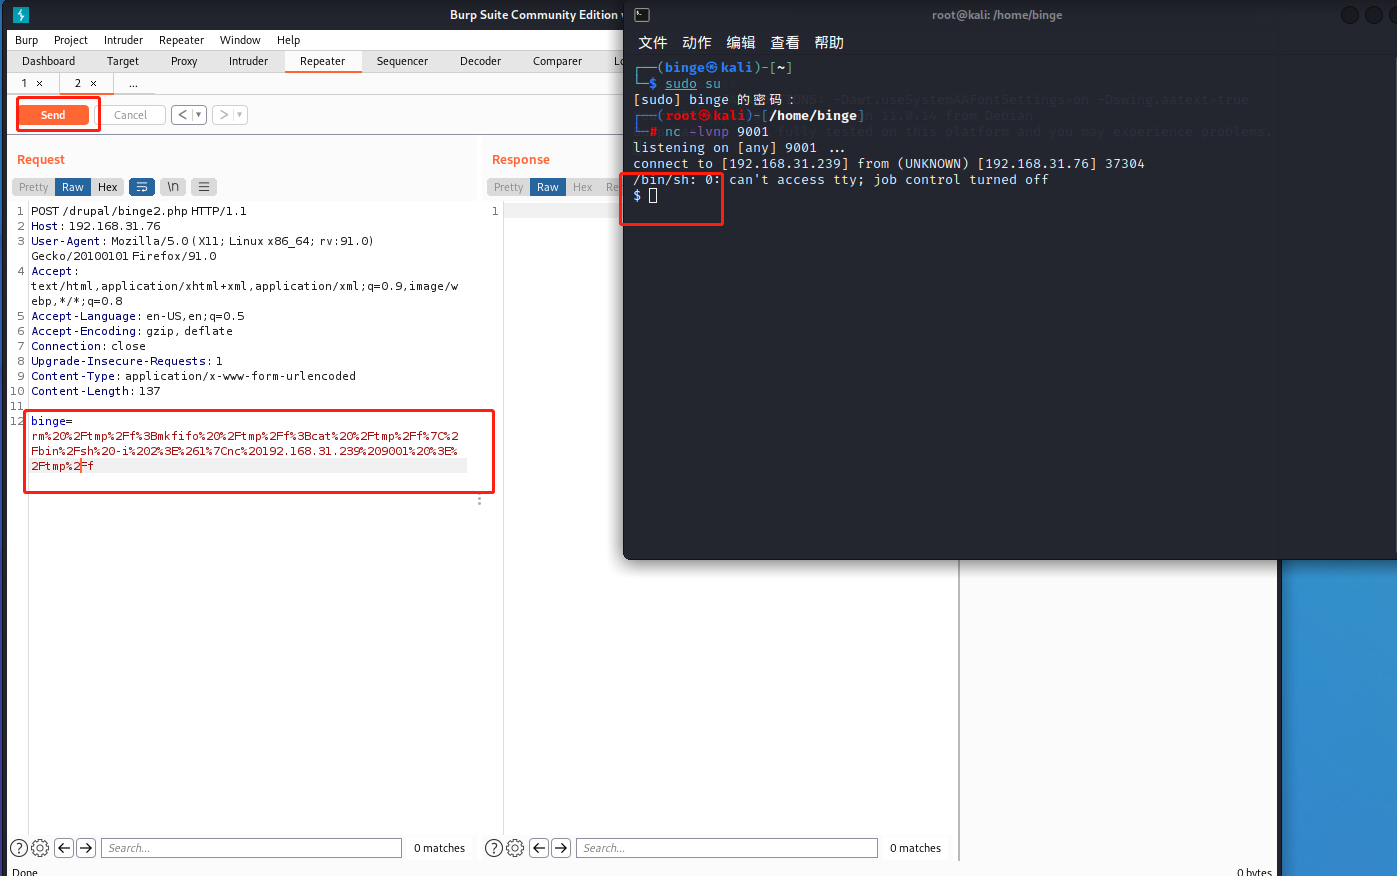Go to next match in Request search

[86, 848]
